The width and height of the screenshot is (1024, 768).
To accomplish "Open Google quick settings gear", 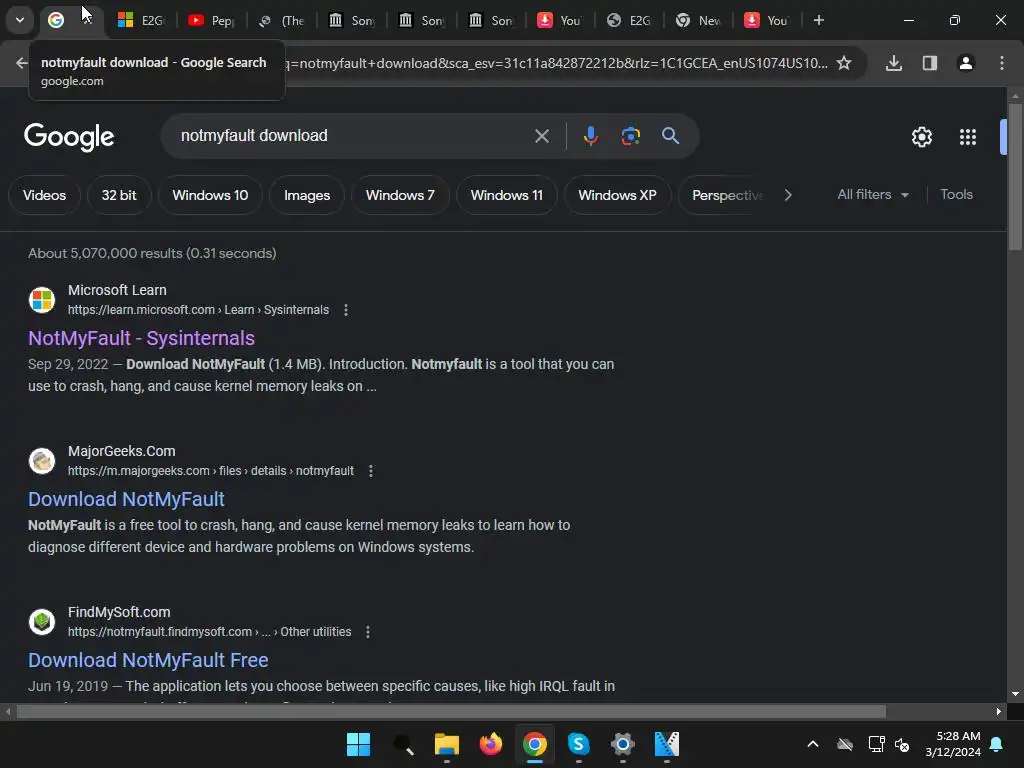I will tap(921, 136).
